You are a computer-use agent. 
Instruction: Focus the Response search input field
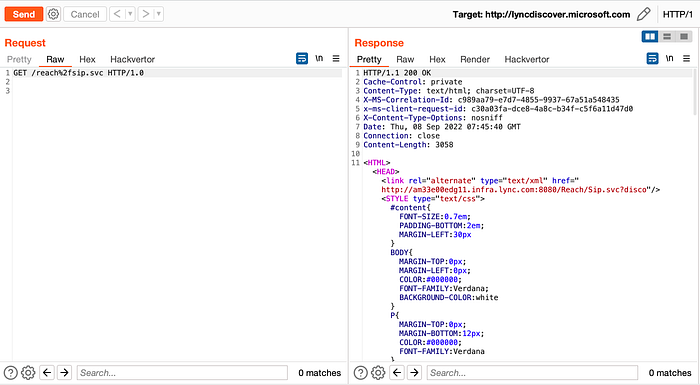click(532, 372)
